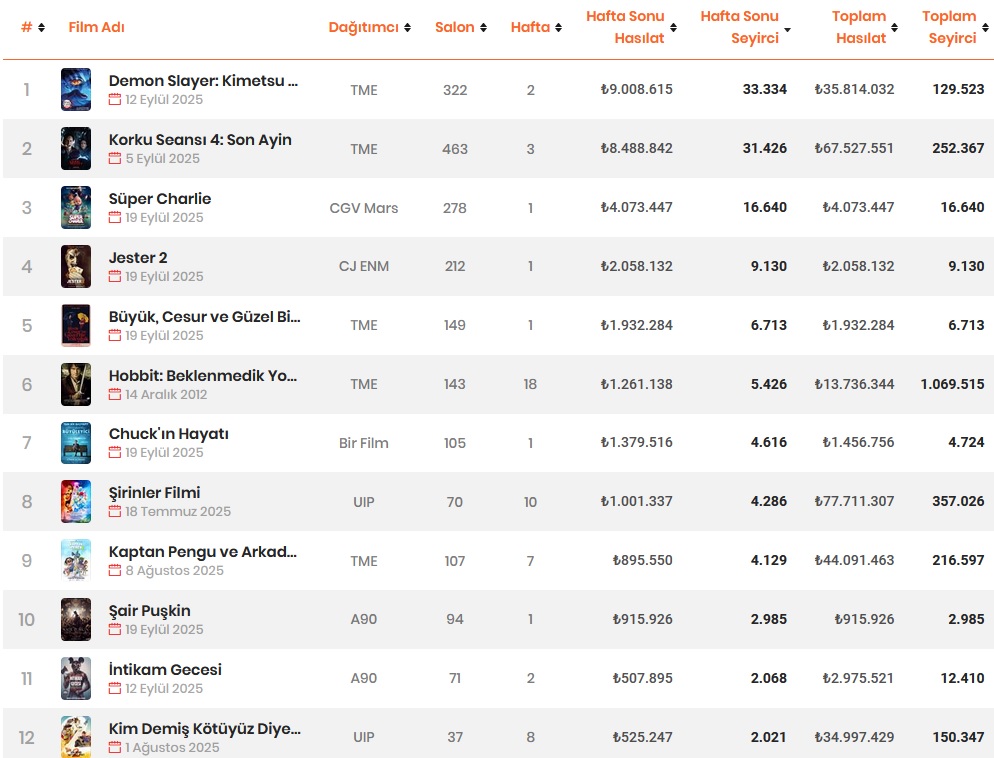Open the Süper Charlie film title link
The height and width of the screenshot is (758, 994).
[x=160, y=199]
